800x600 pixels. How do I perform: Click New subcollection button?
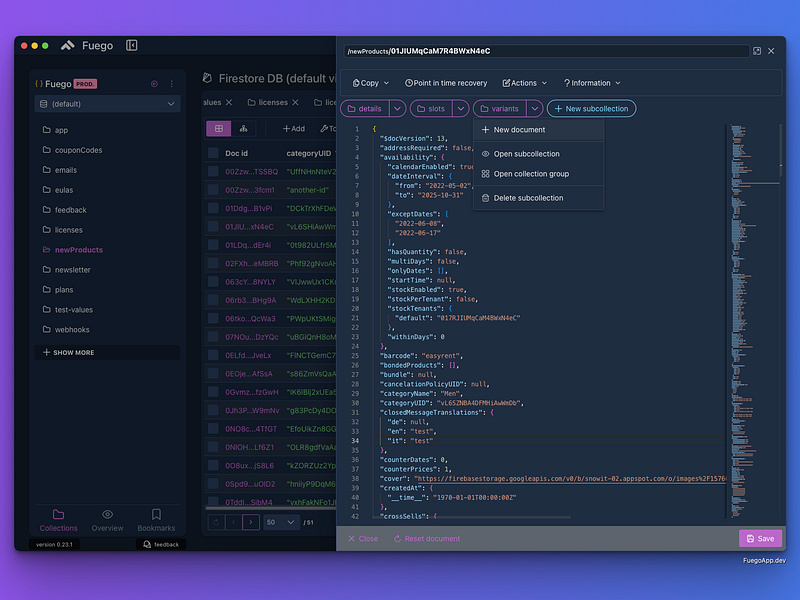click(x=591, y=109)
